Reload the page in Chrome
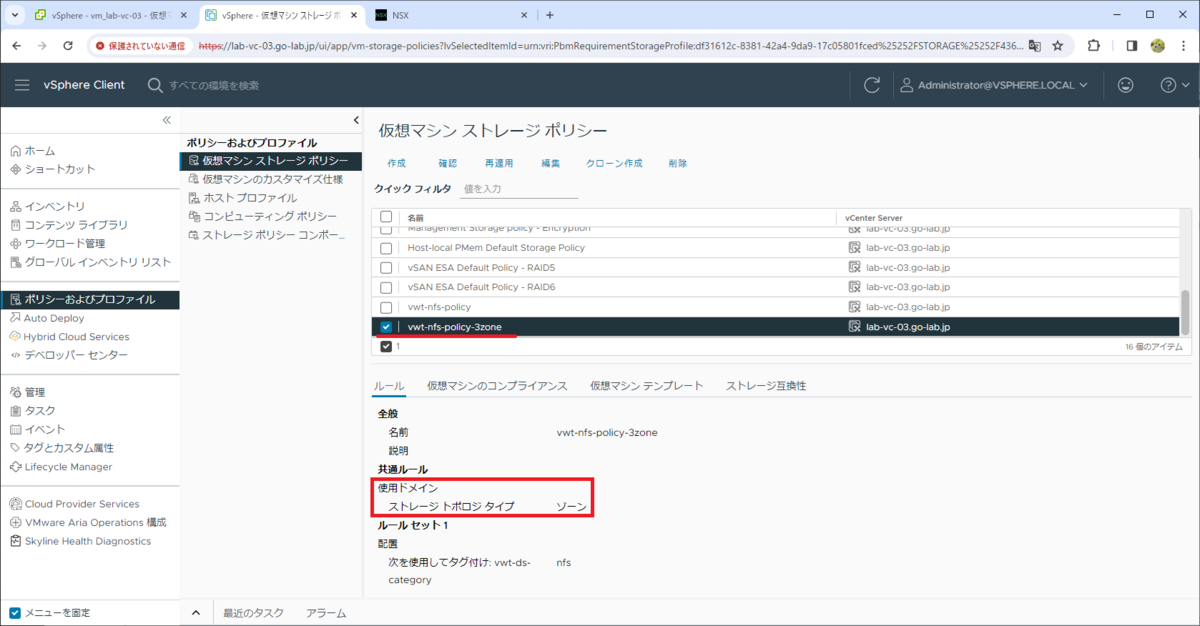Screen dimensions: 1200x626 (x=68, y=46)
